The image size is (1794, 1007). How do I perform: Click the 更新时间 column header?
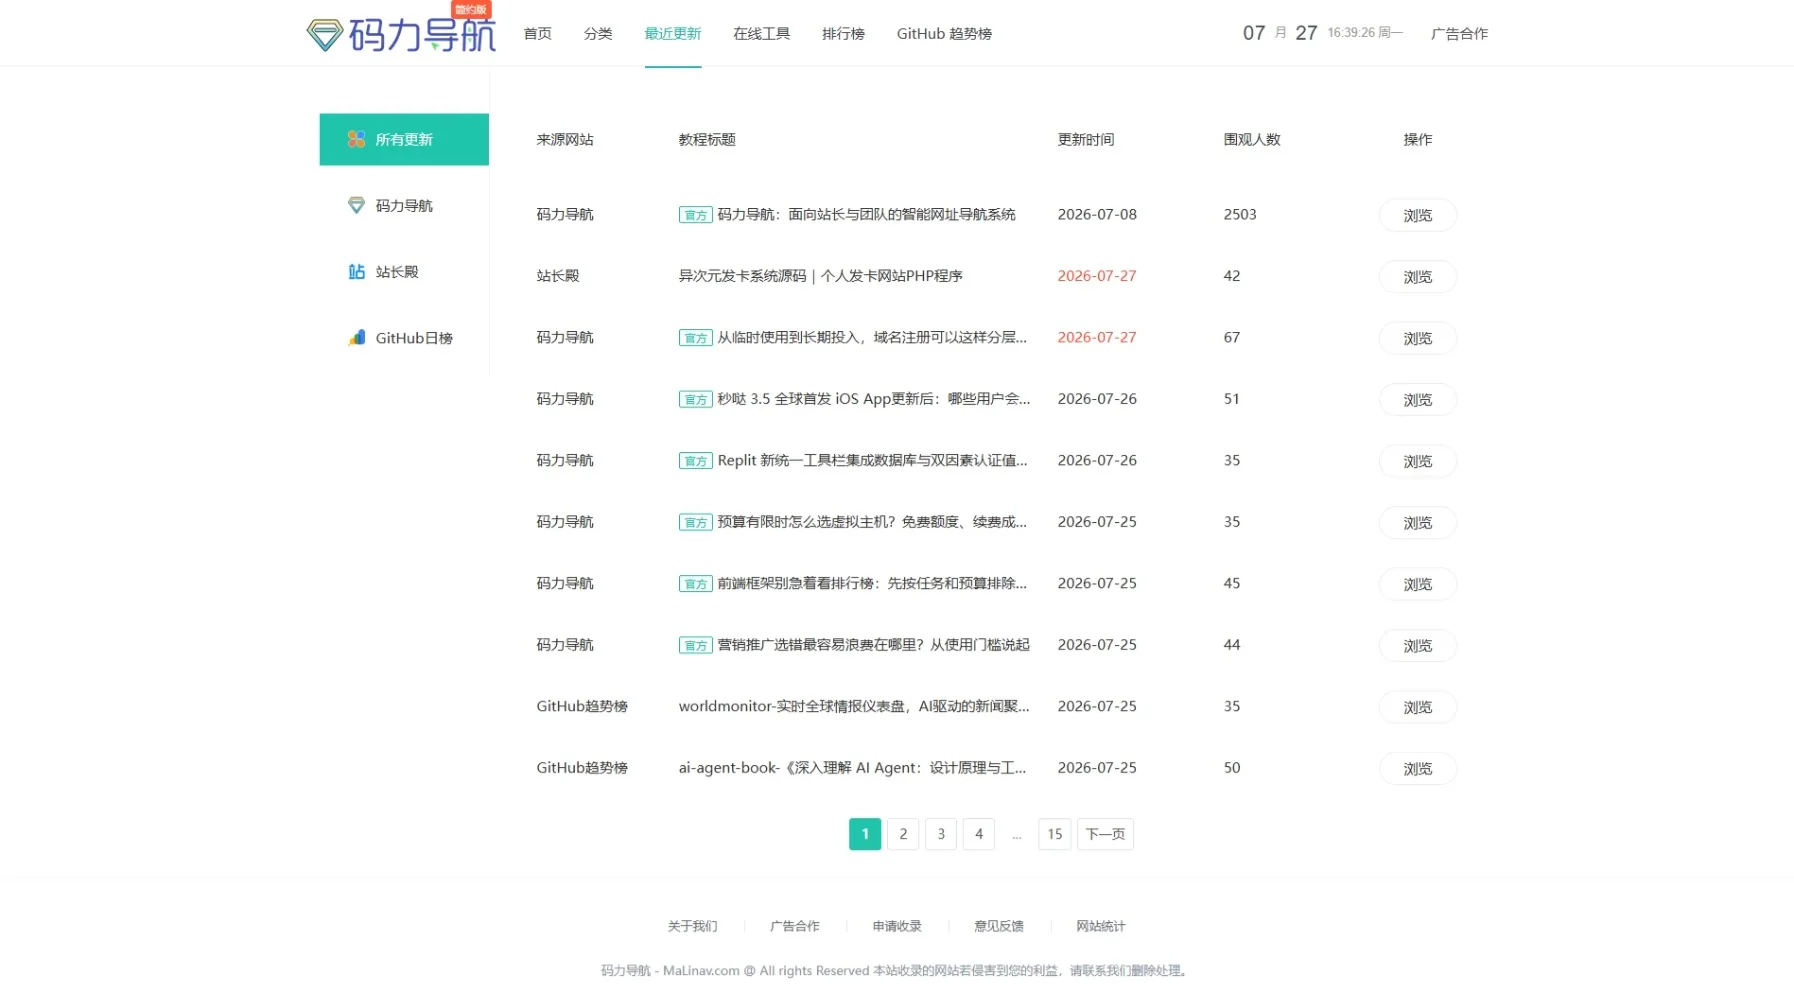(x=1086, y=139)
